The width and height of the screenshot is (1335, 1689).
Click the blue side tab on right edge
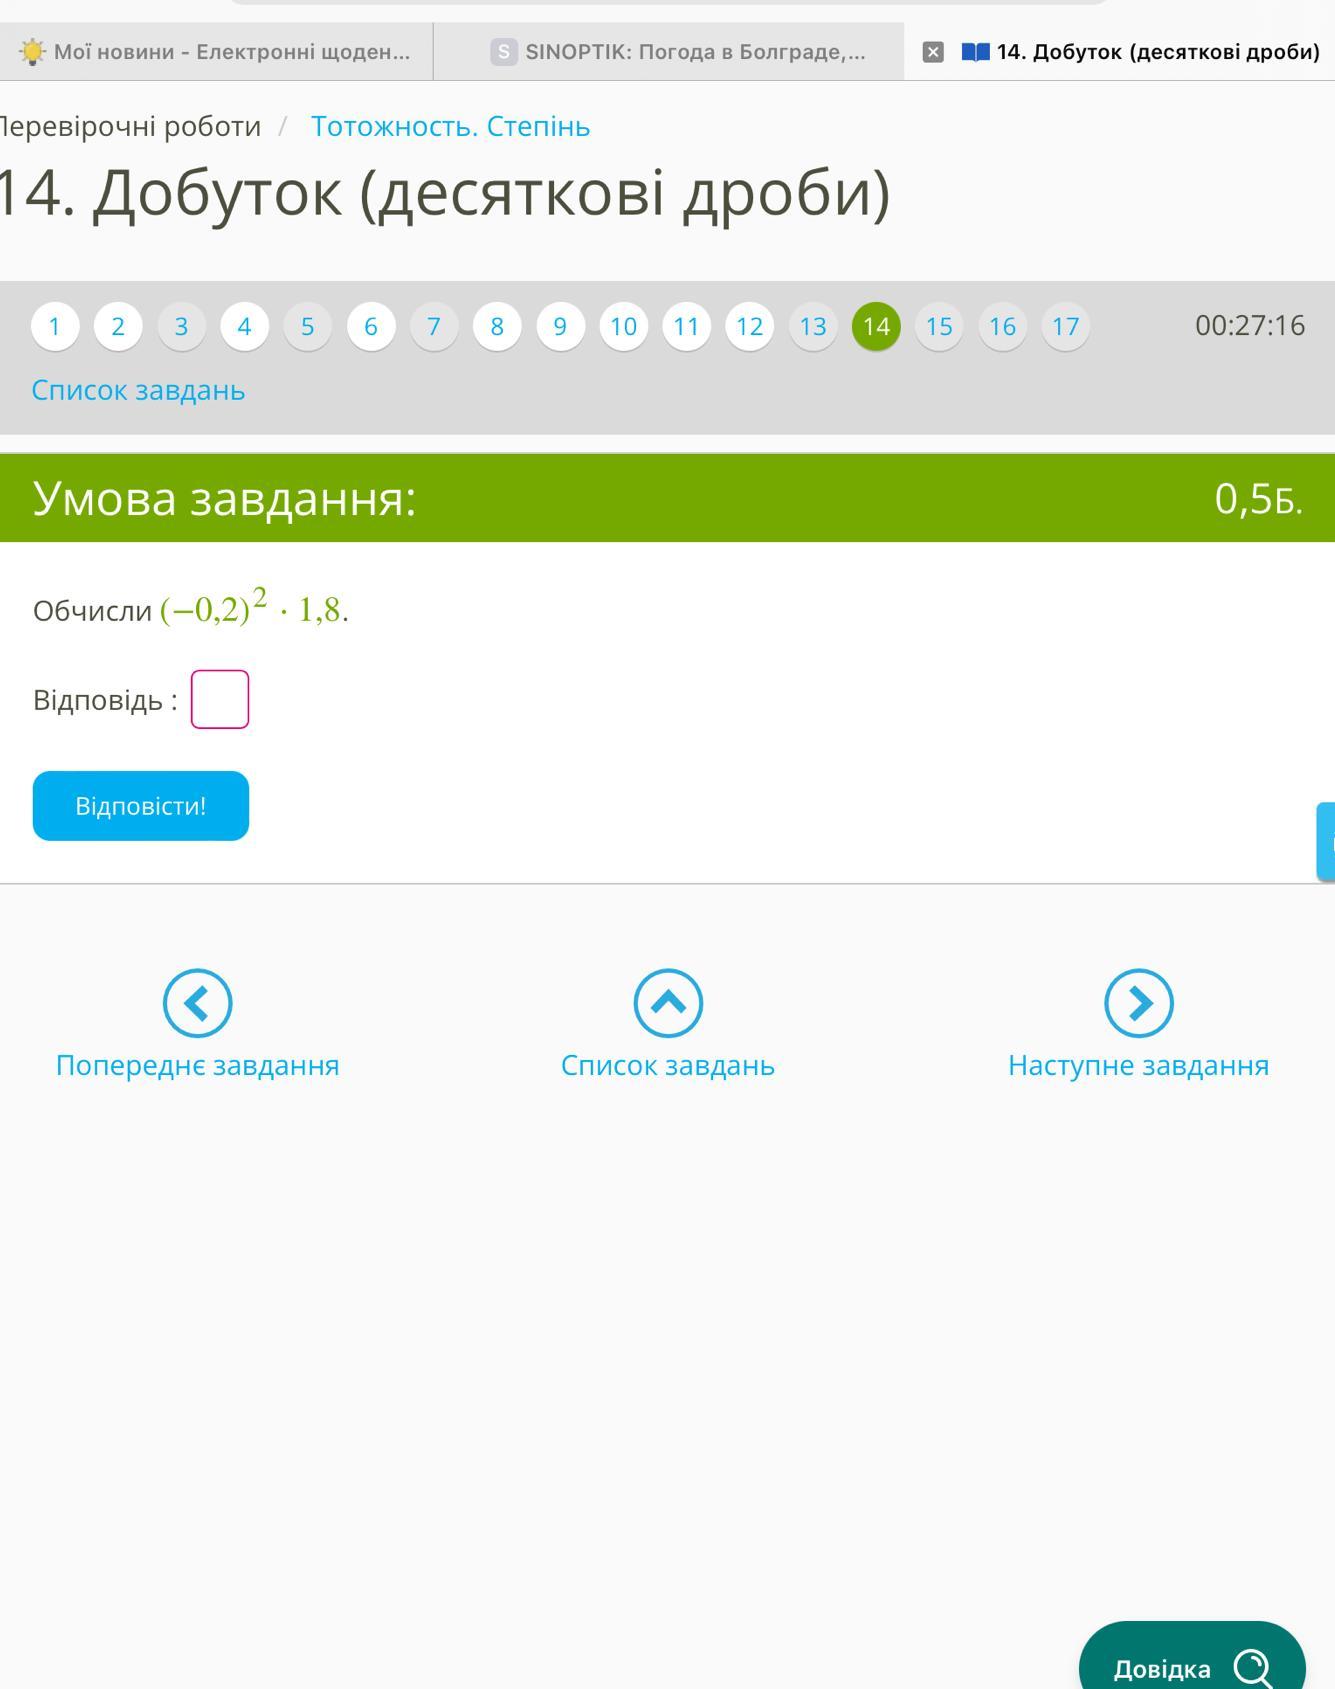point(1326,841)
